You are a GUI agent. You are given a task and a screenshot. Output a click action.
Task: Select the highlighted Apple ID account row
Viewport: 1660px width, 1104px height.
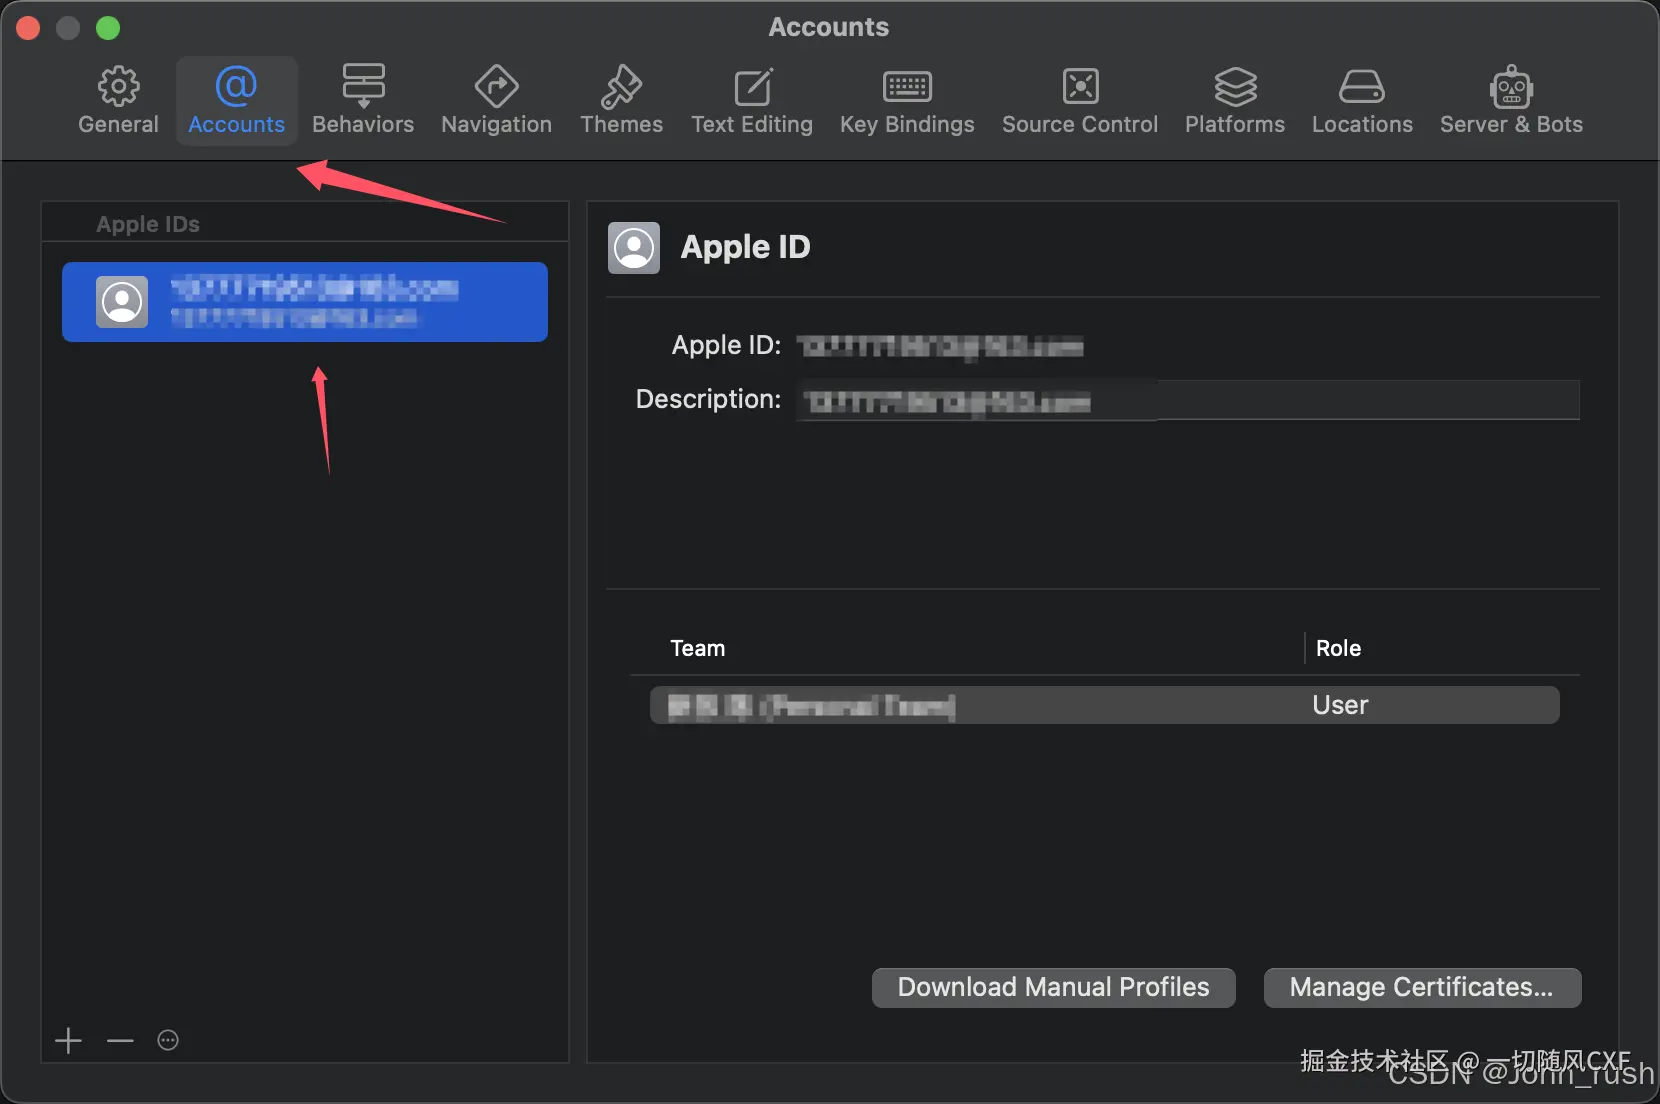tap(305, 302)
